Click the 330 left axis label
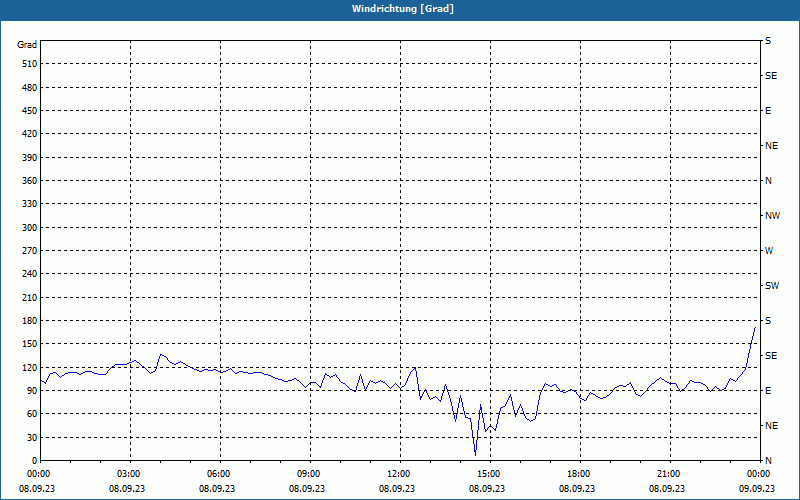Image resolution: width=800 pixels, height=500 pixels. pos(30,204)
